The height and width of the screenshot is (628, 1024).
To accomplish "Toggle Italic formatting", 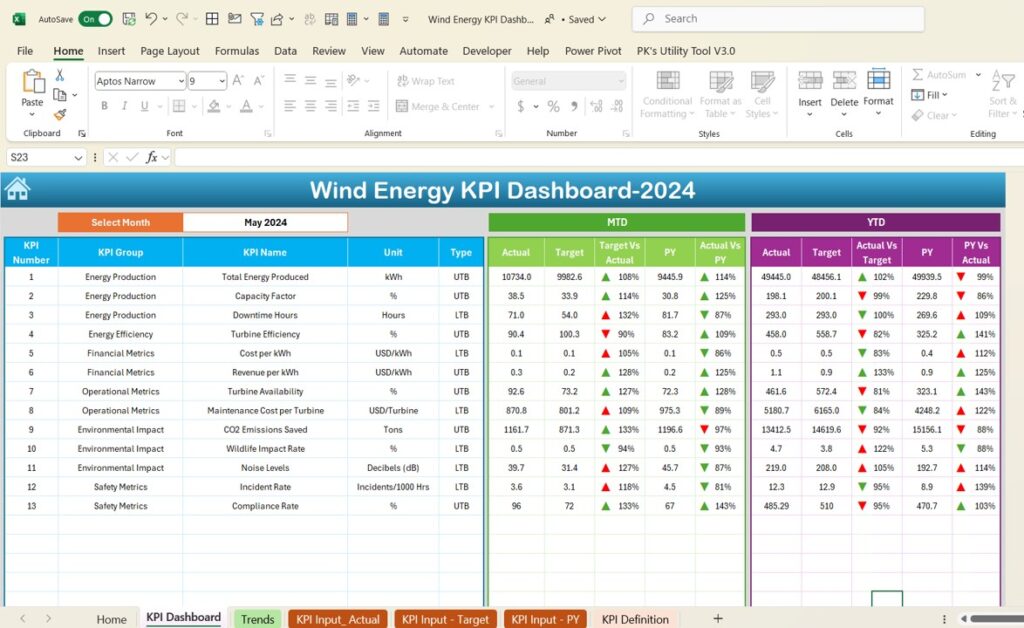I will pos(124,106).
